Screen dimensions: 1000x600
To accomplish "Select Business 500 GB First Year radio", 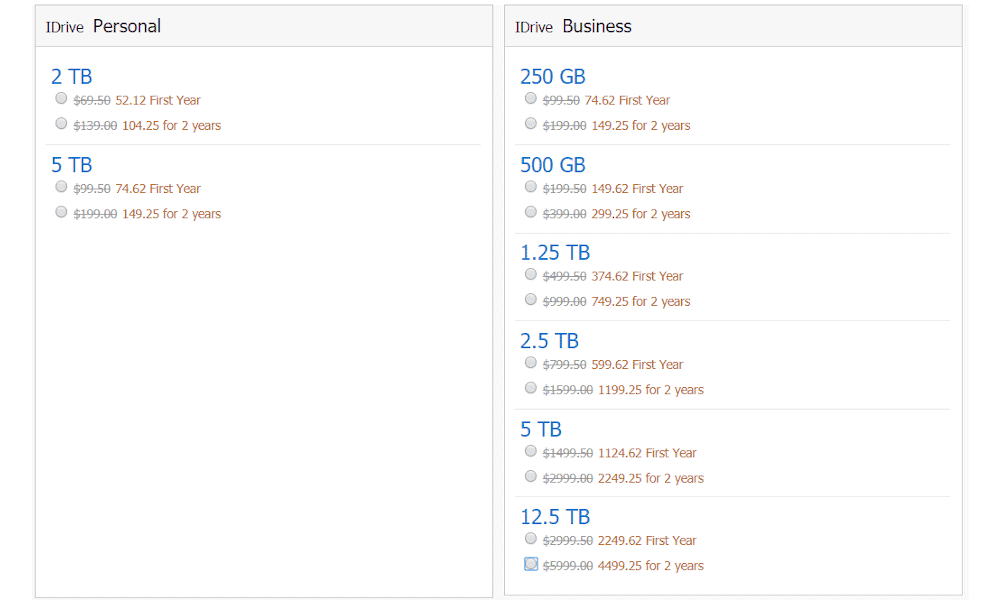I will pos(531,186).
